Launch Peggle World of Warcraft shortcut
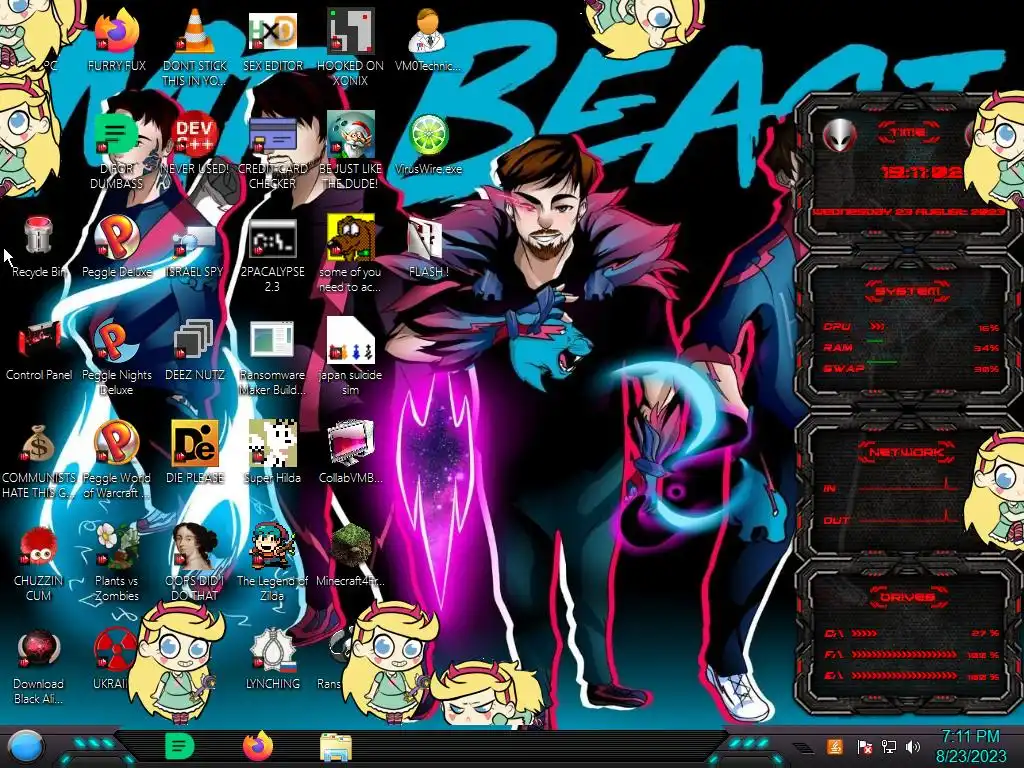This screenshot has height=768, width=1024. [116, 445]
